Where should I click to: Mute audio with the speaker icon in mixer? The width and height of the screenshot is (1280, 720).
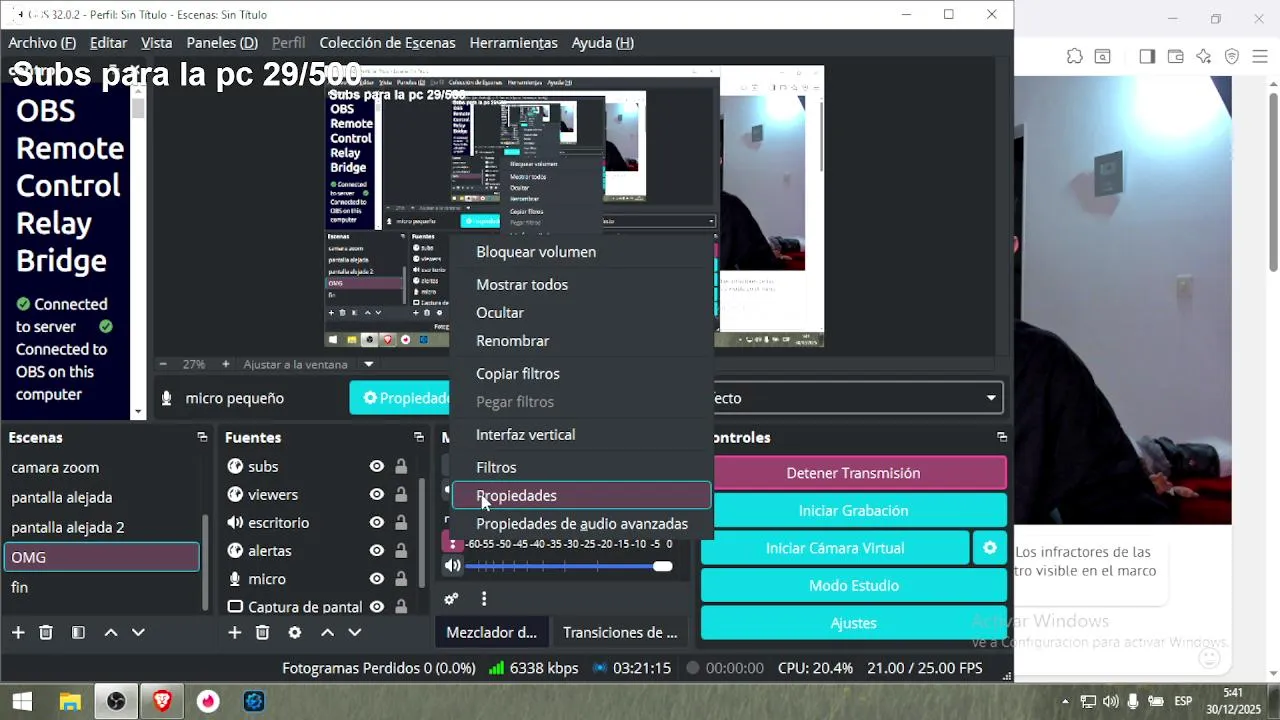453,566
